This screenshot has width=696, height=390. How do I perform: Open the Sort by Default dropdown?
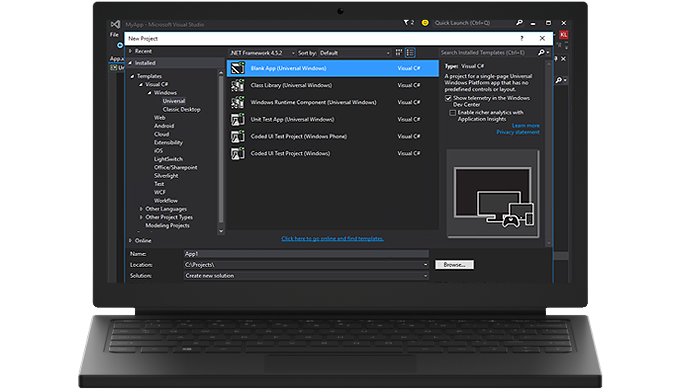(354, 53)
